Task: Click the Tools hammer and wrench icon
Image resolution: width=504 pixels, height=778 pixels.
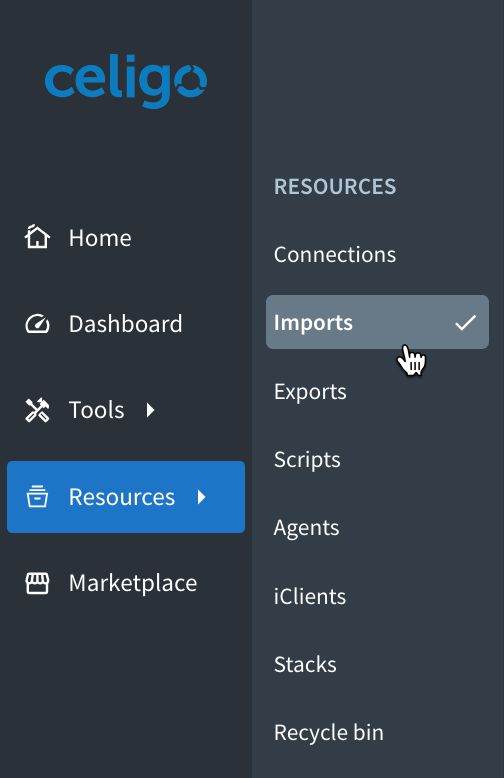Action: (x=37, y=410)
